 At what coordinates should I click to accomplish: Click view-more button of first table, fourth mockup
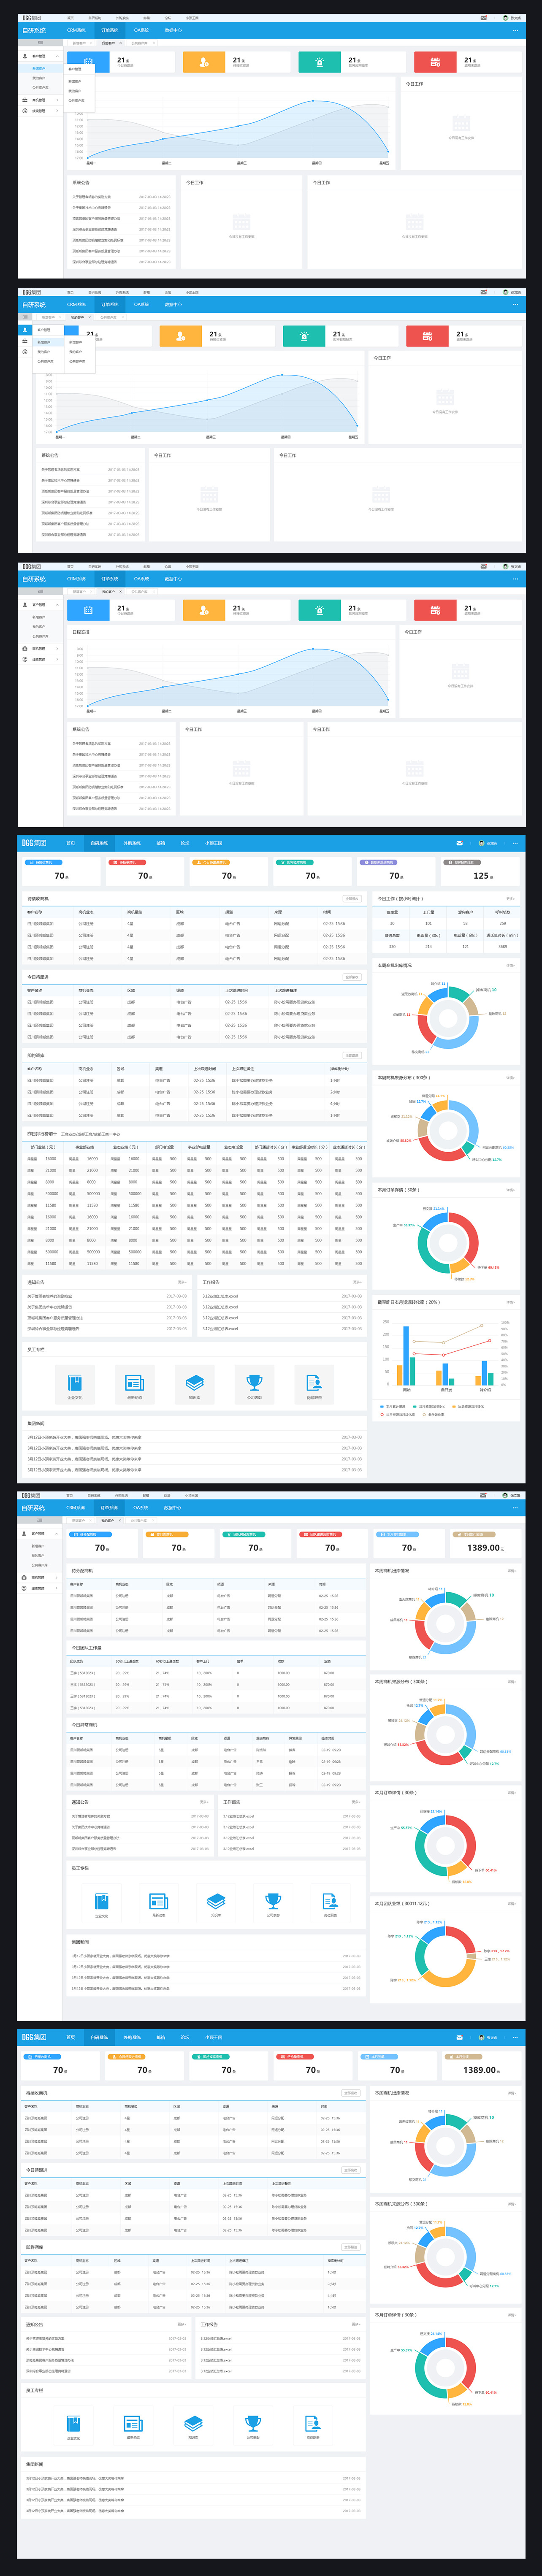click(352, 898)
